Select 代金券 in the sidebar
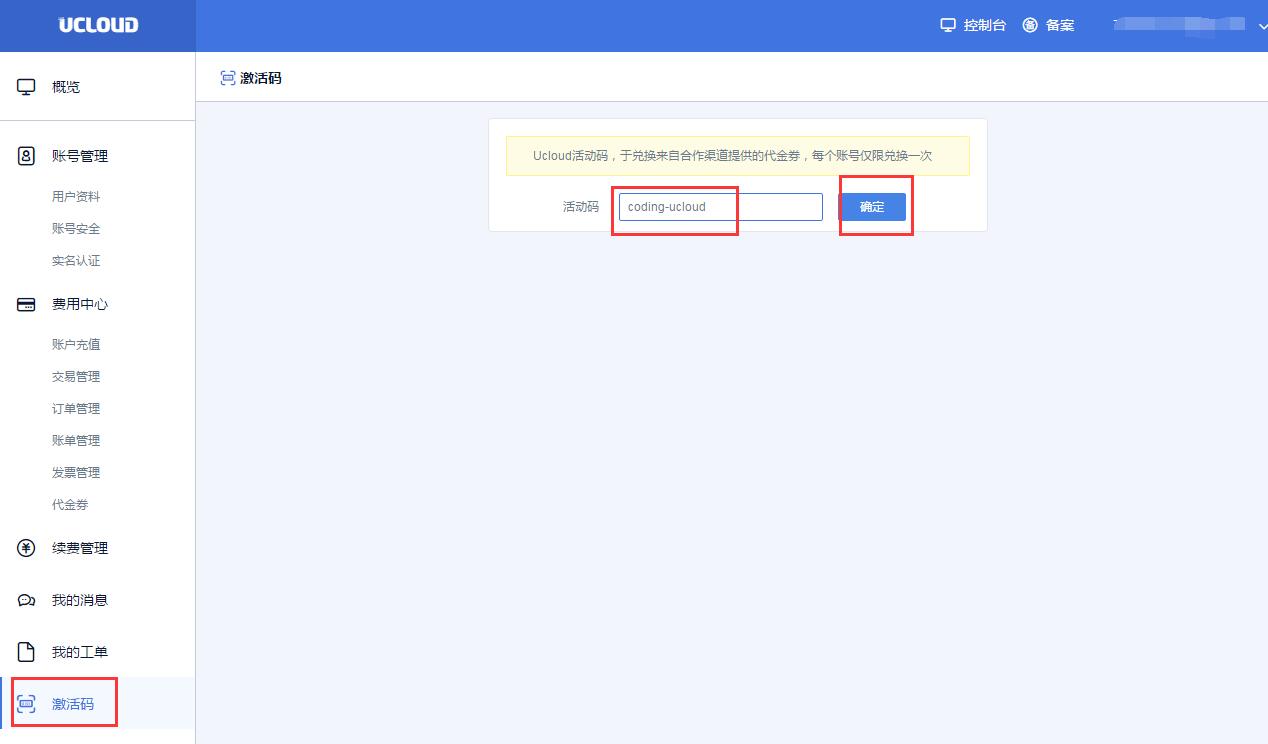 [x=70, y=505]
